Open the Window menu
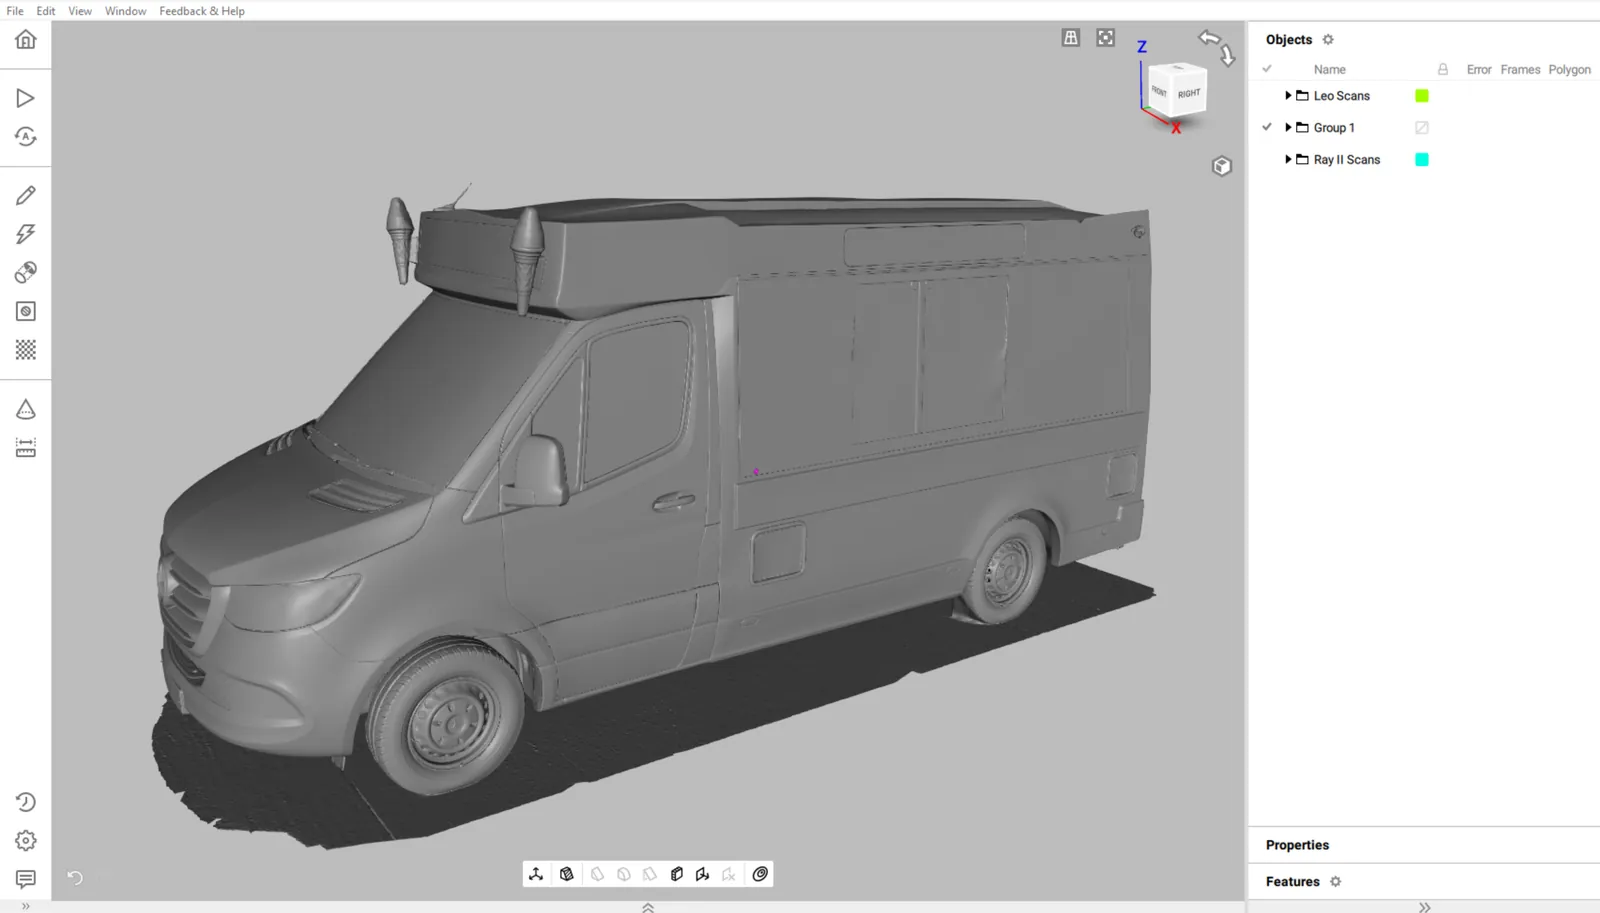The image size is (1600, 913). point(126,11)
